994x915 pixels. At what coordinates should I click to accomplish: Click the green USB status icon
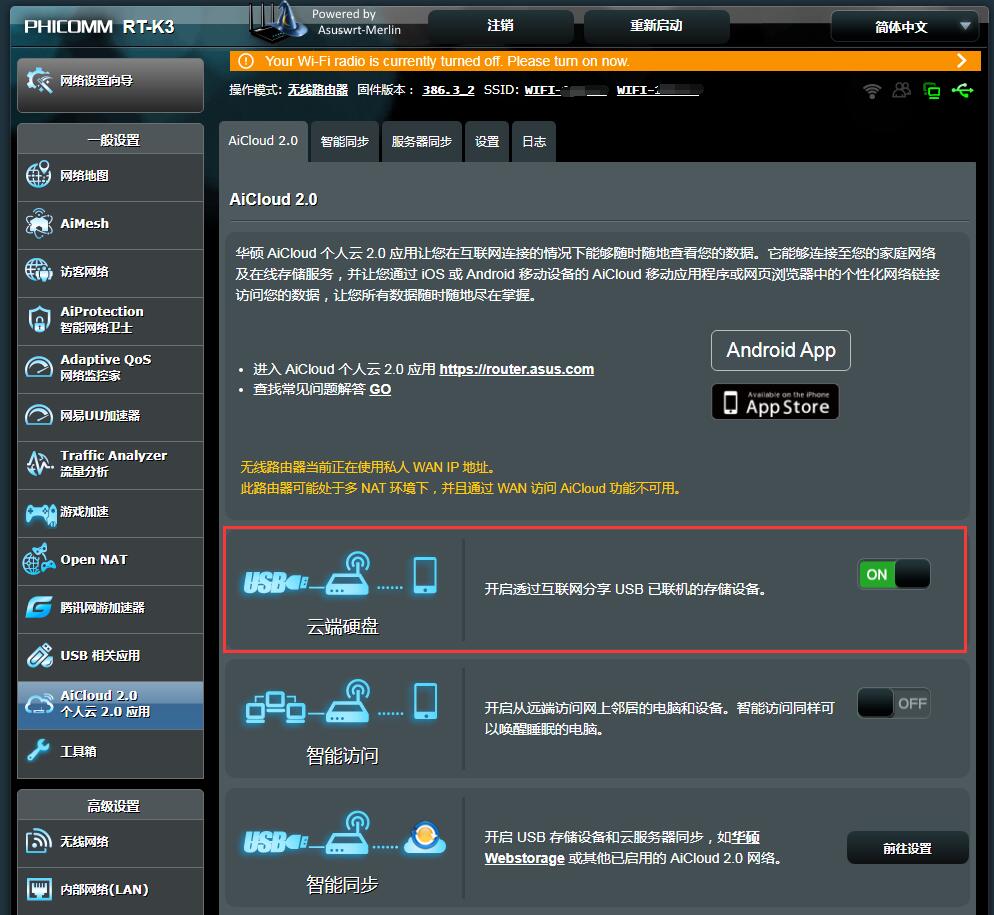tap(962, 91)
